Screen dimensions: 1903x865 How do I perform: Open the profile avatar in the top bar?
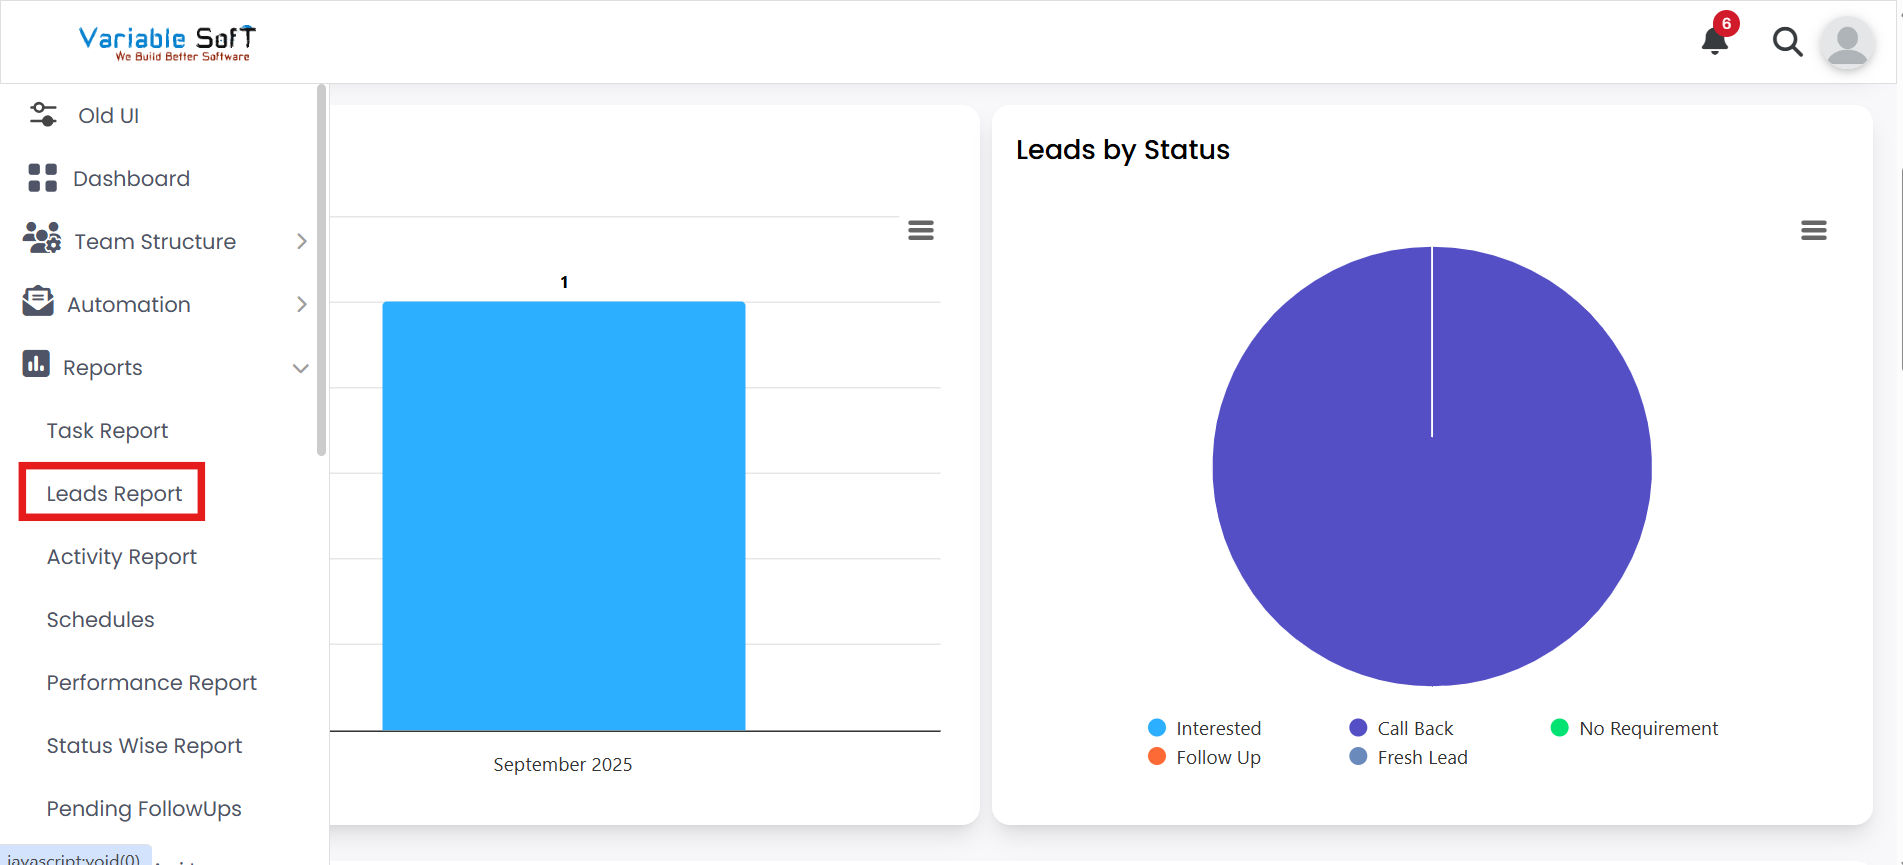pos(1847,43)
